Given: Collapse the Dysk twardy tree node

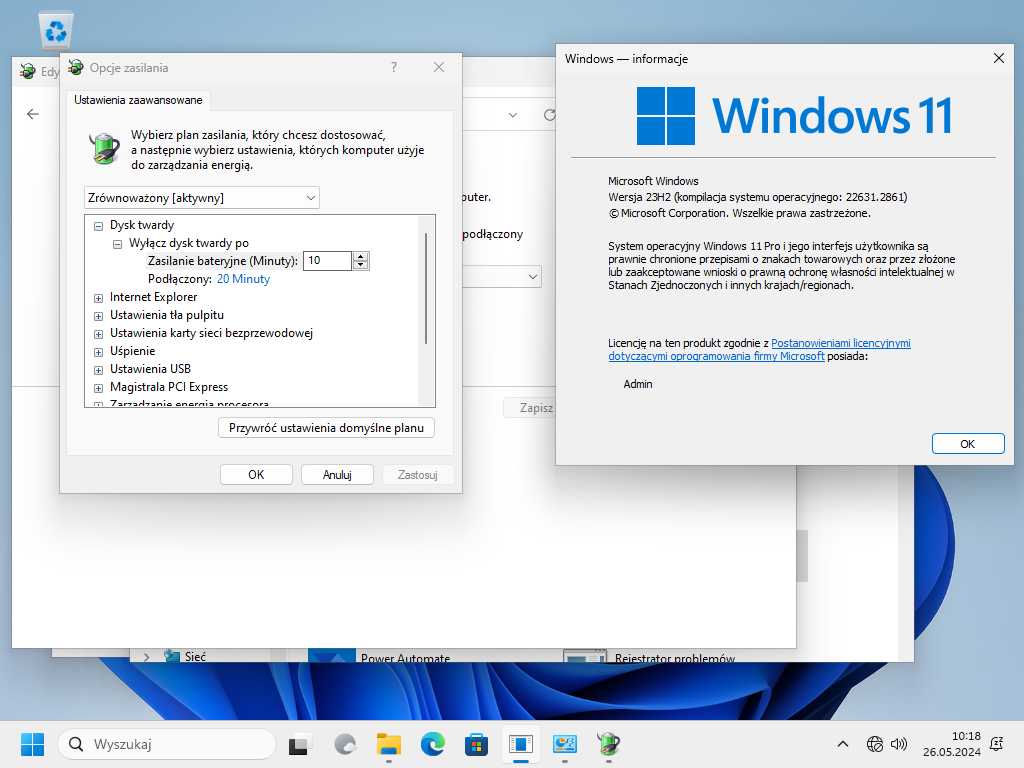Looking at the screenshot, I should click(x=99, y=226).
